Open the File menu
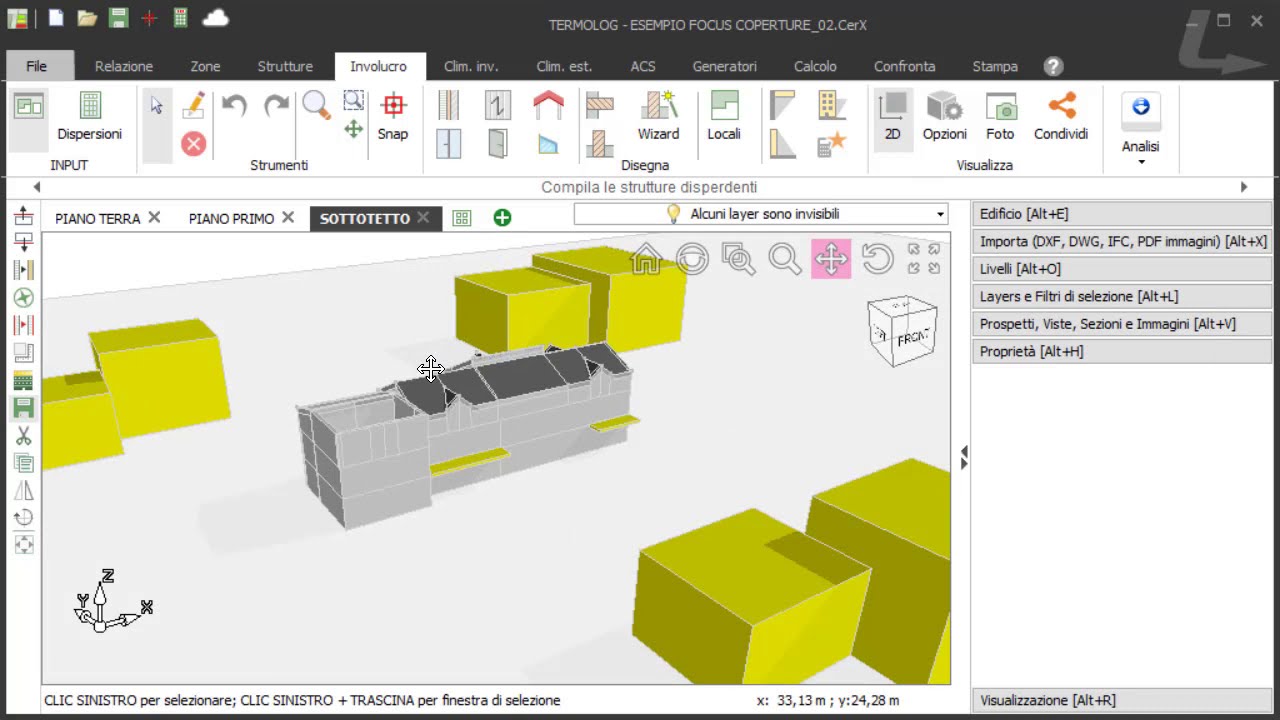1280x720 pixels. pos(37,66)
